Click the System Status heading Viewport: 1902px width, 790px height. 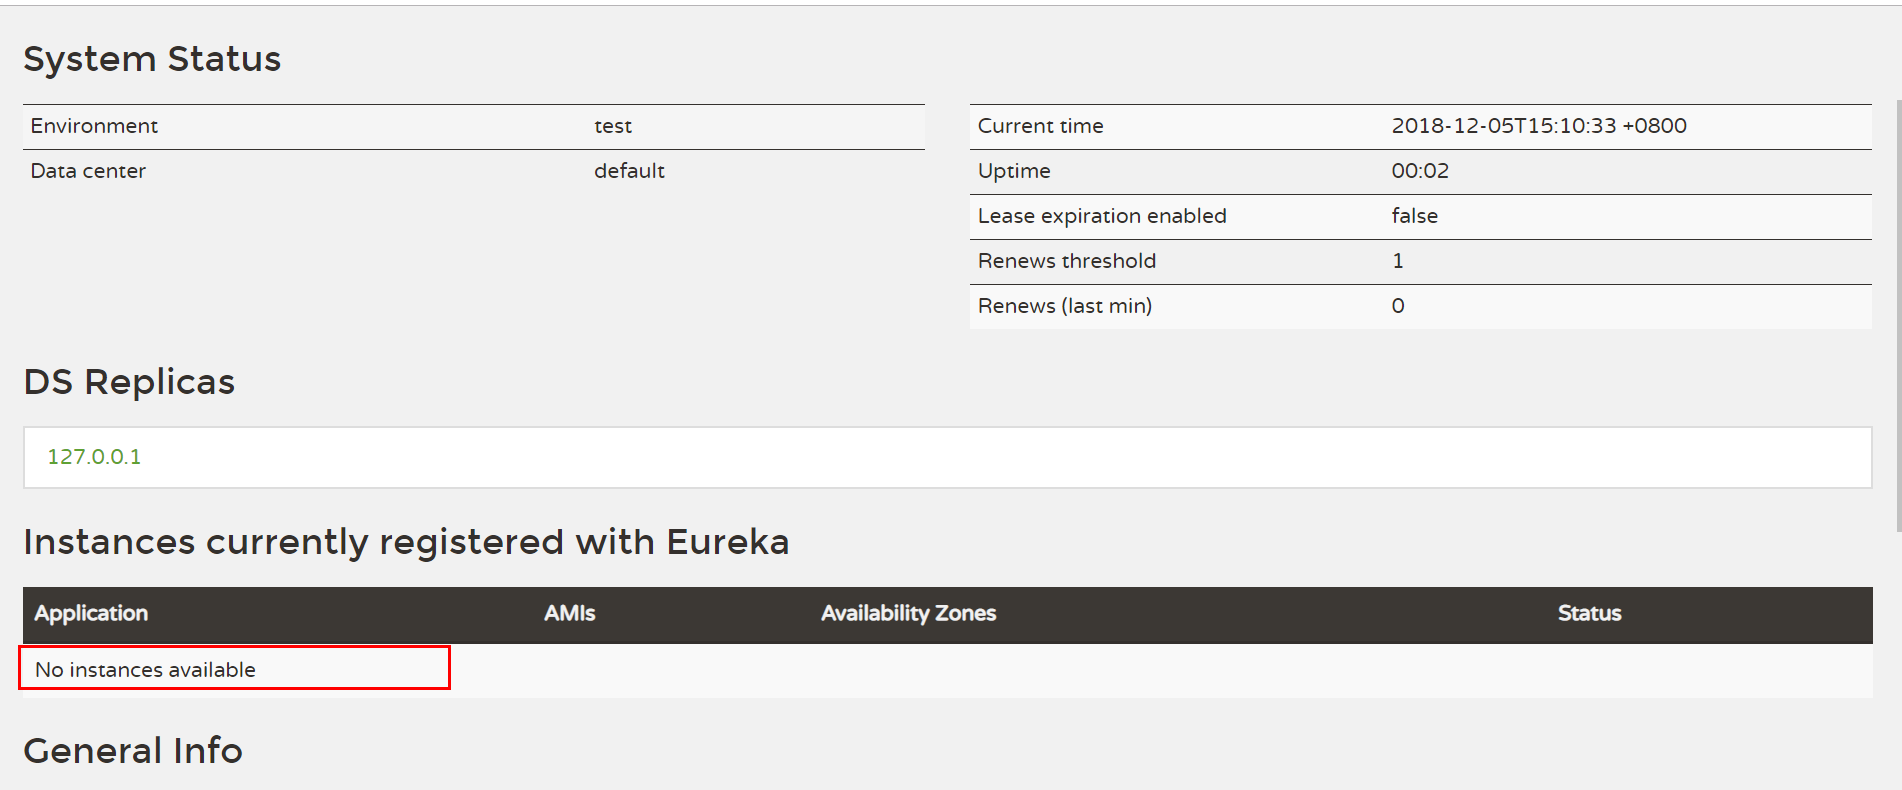pos(152,59)
